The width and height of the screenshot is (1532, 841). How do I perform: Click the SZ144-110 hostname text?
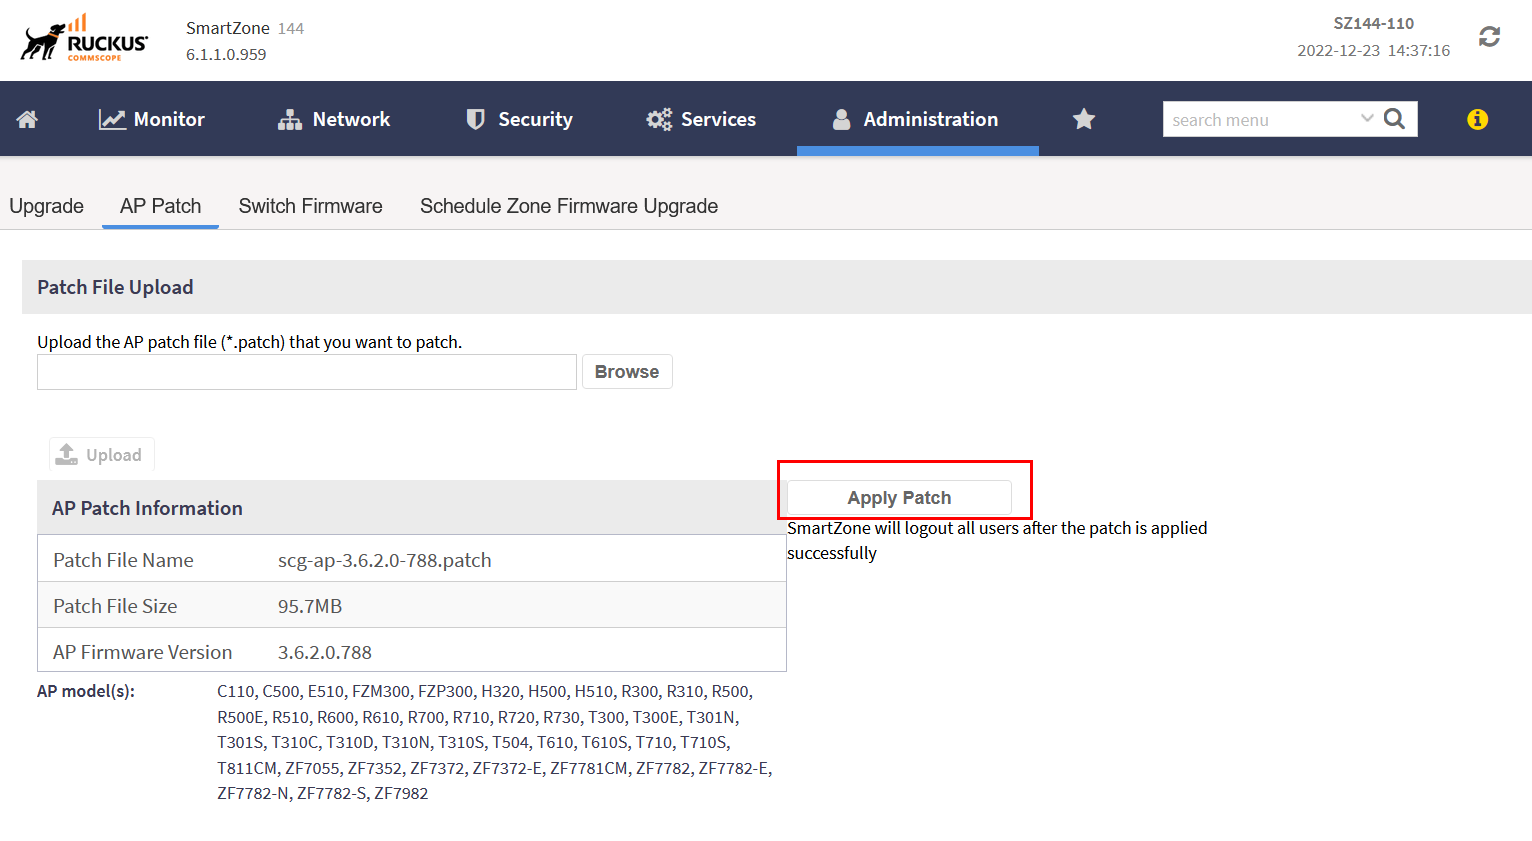pyautogui.click(x=1374, y=23)
